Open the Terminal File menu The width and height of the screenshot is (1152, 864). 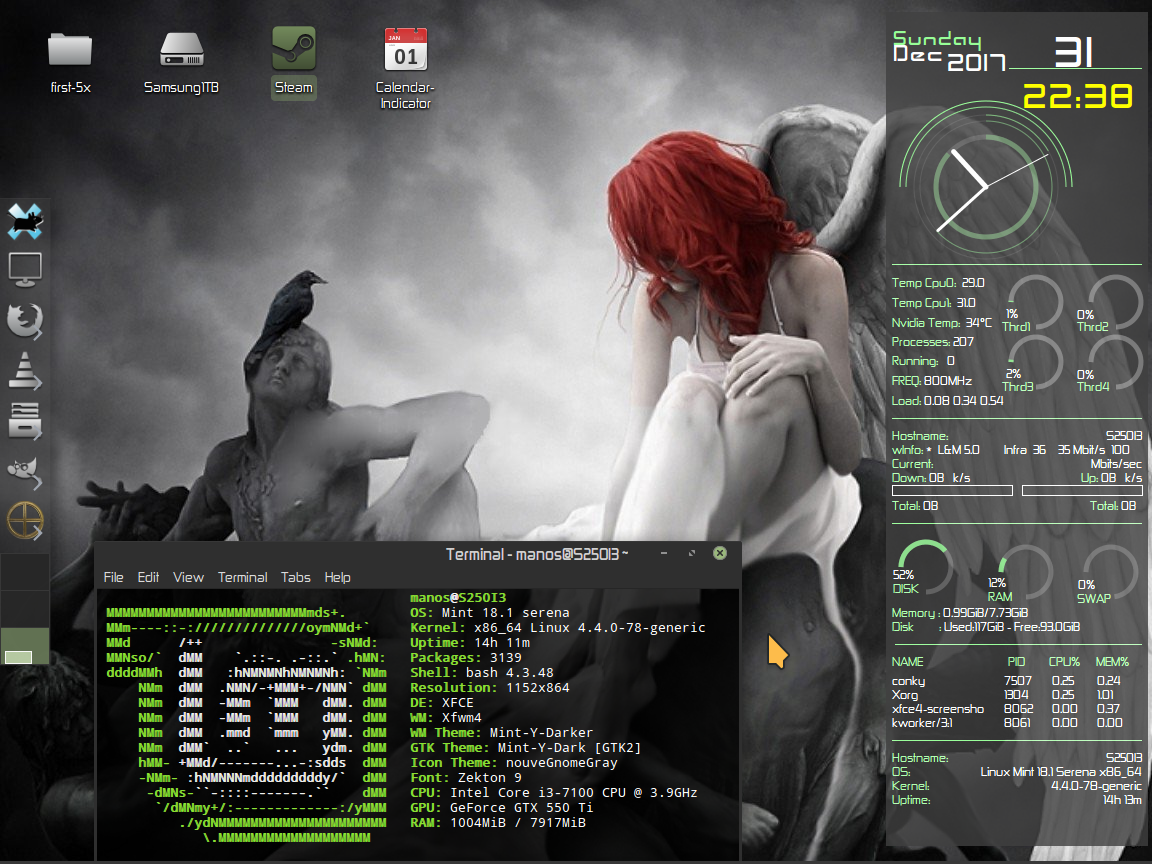pyautogui.click(x=113, y=577)
